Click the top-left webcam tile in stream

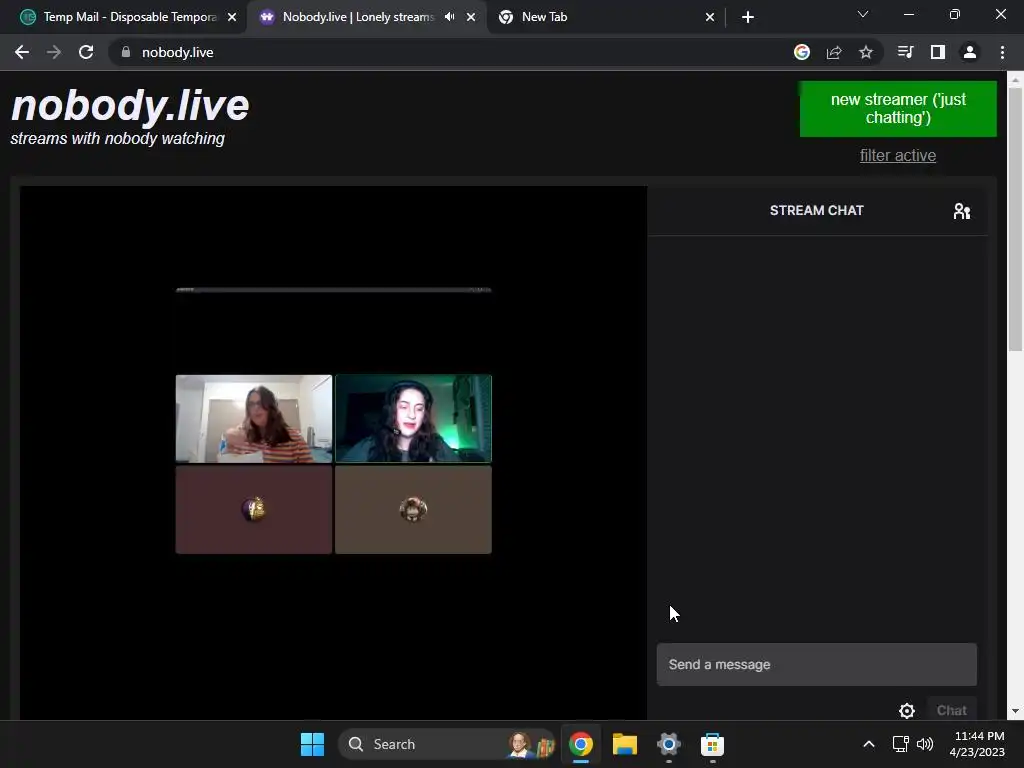click(253, 419)
